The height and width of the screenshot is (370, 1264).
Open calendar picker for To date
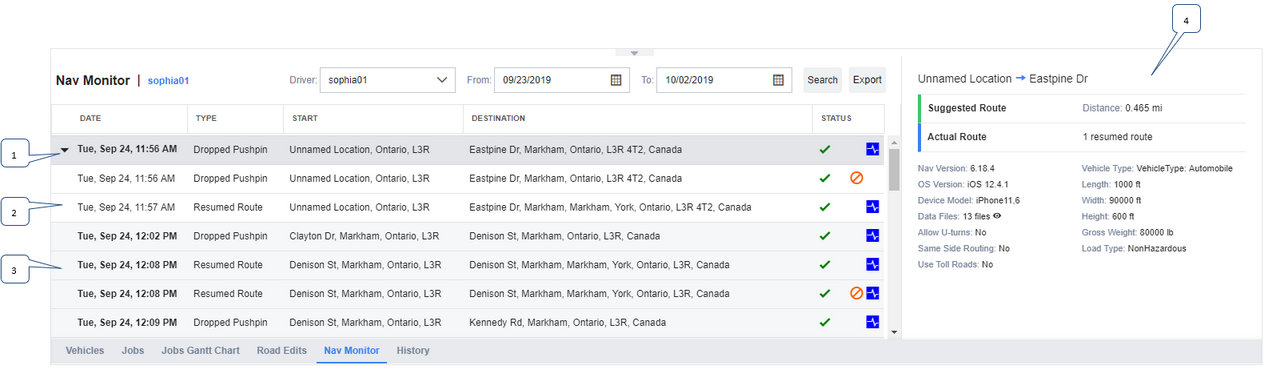click(778, 80)
